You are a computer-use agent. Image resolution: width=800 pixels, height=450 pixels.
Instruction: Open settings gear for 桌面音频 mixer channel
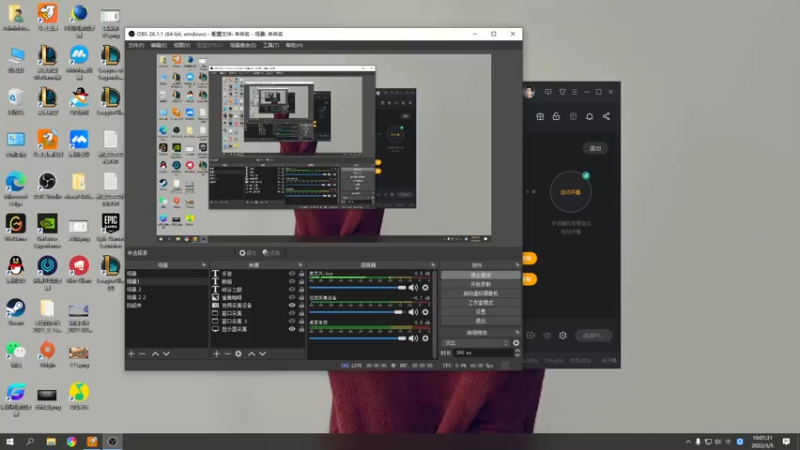point(425,338)
